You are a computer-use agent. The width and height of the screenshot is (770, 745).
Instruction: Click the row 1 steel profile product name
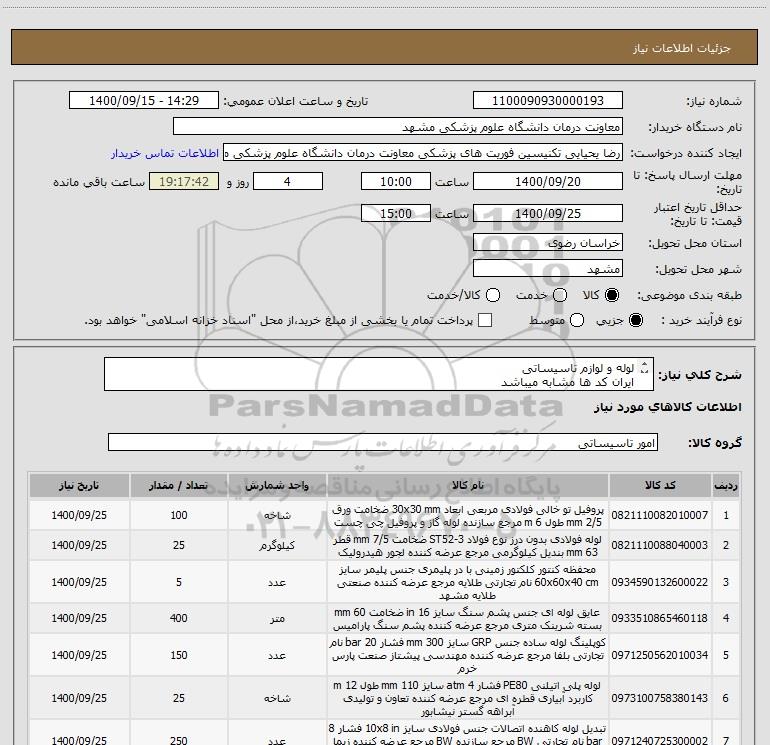pos(468,516)
